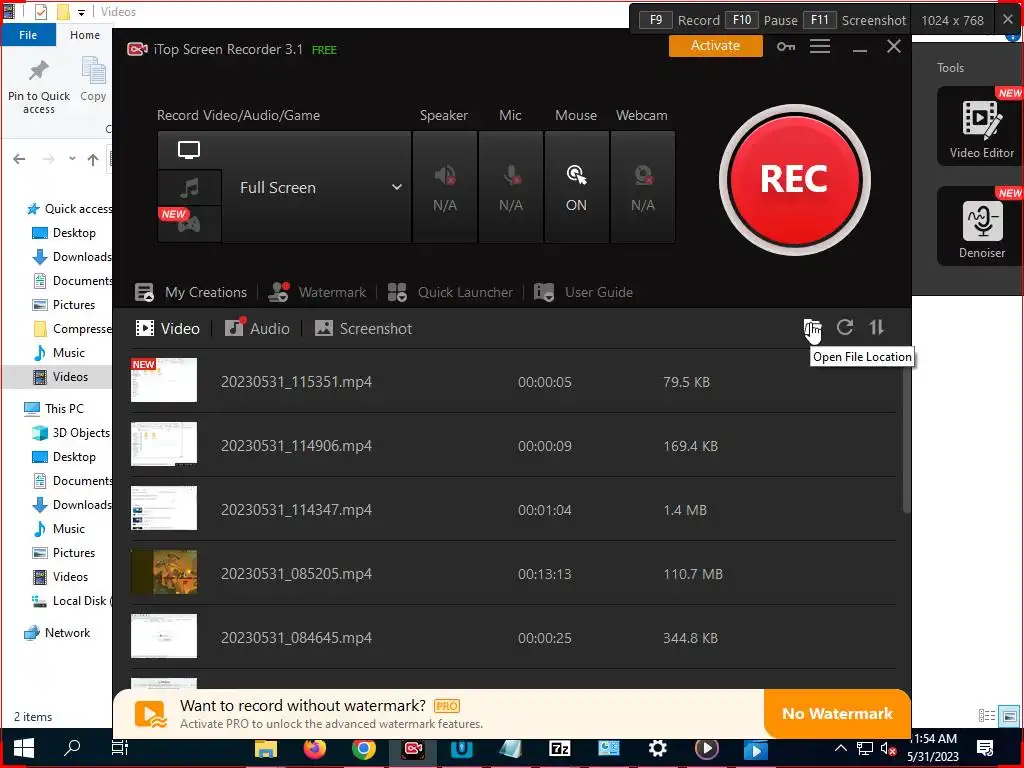Viewport: 1024px width, 768px height.
Task: Launch Chrome from the taskbar
Action: pyautogui.click(x=363, y=748)
